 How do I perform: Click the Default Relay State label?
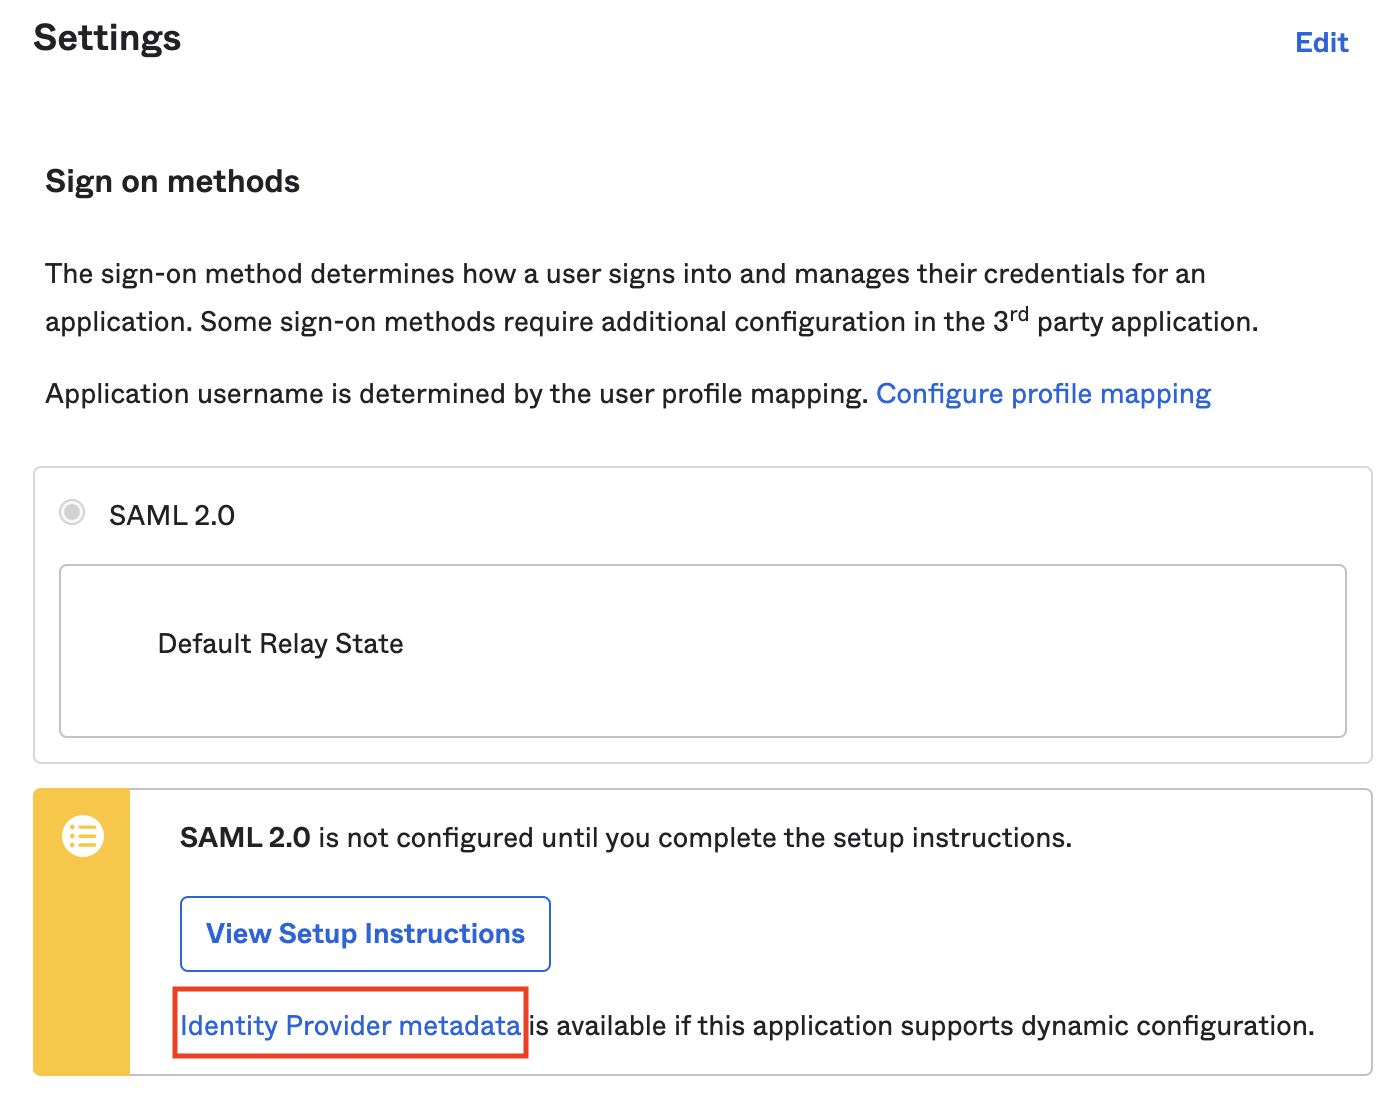281,644
